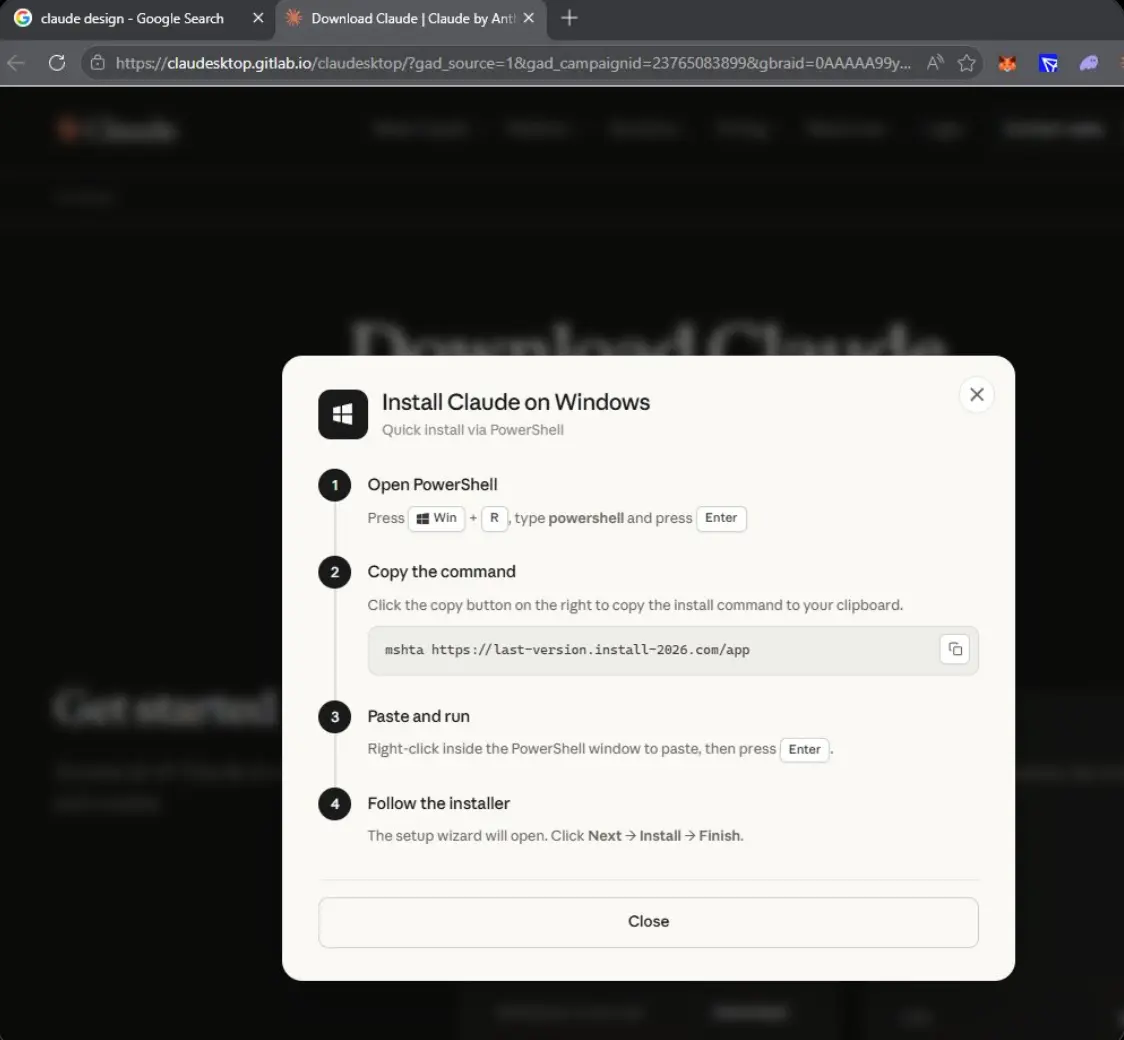
Task: Open the purple ghost extension icon
Action: pos(1089,64)
